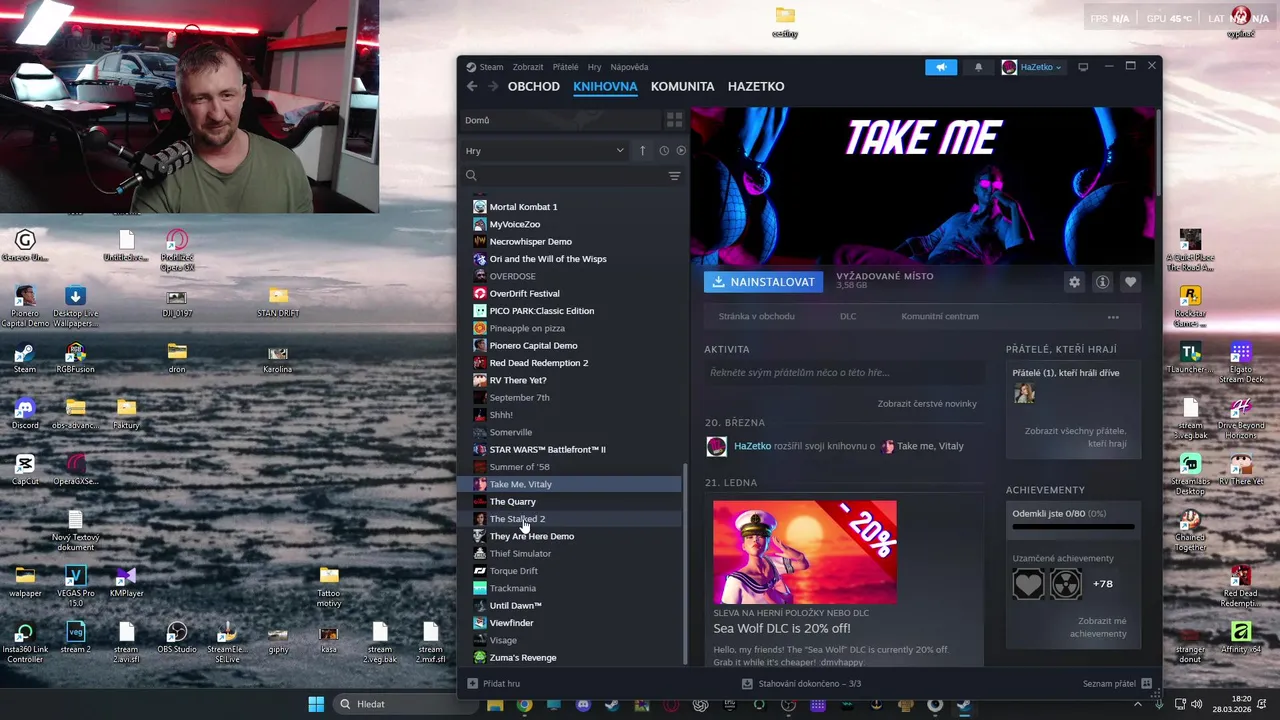Screen dimensions: 1280x720
Task: Click the library search magnifier icon
Action: (471, 176)
